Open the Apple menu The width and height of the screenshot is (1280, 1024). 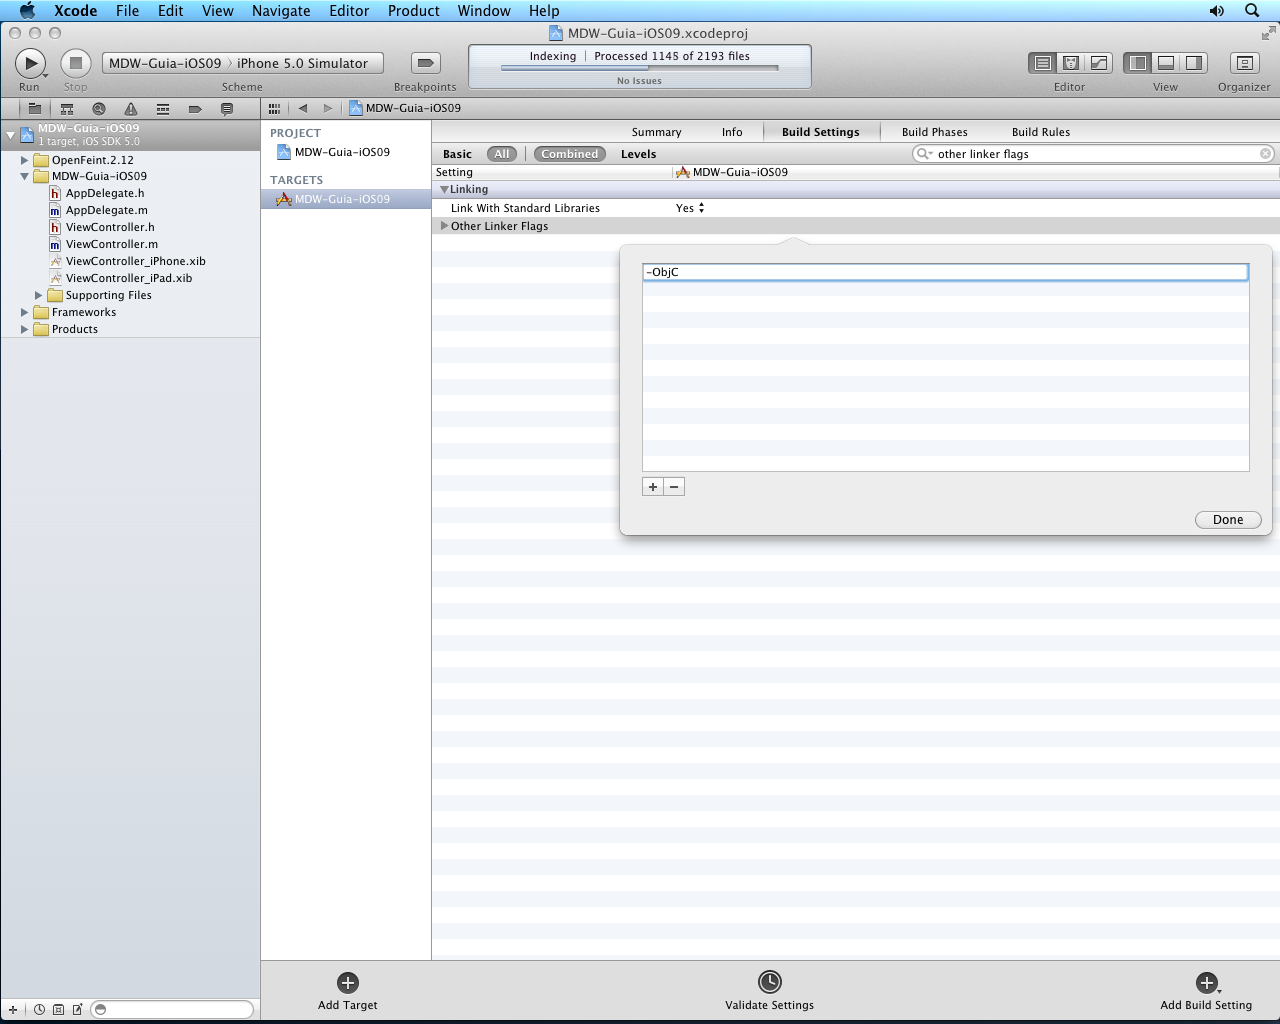tap(27, 11)
